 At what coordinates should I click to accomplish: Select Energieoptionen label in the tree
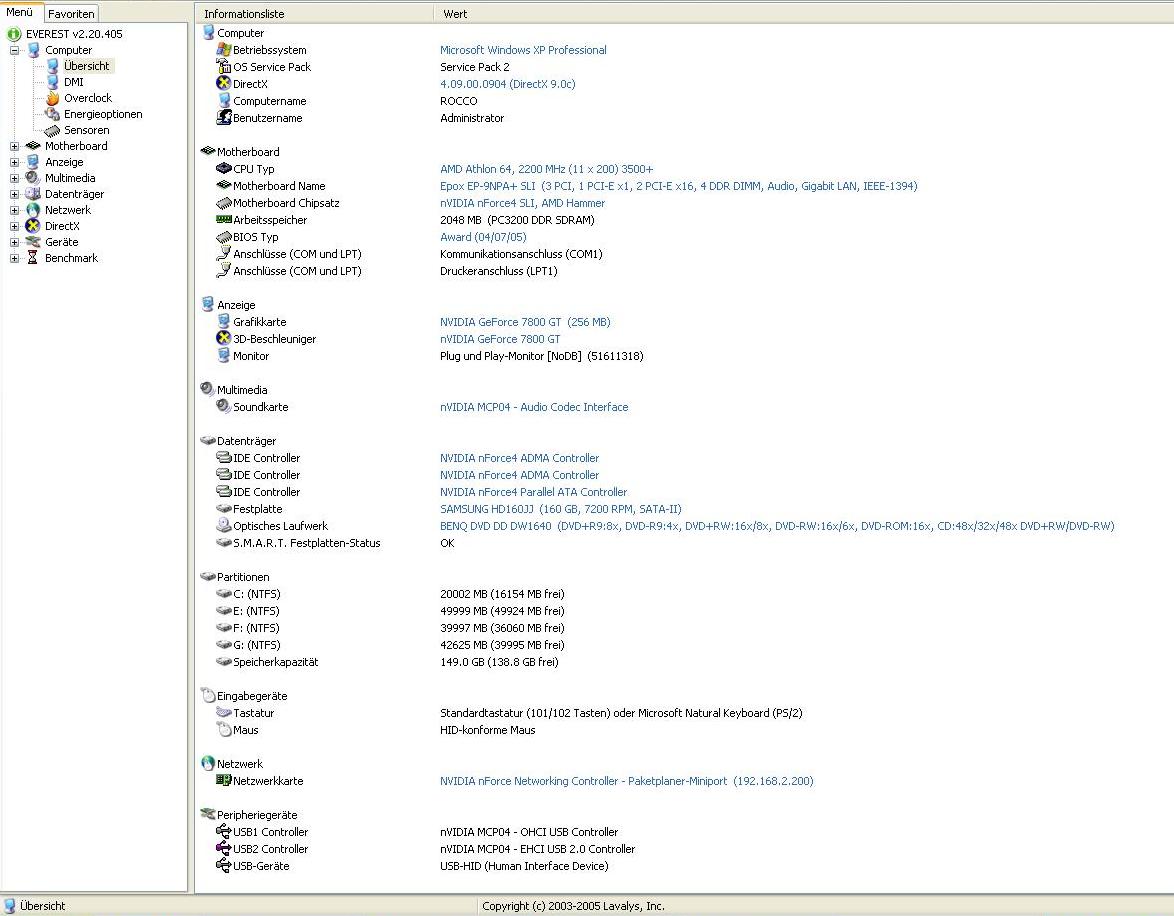(x=103, y=114)
